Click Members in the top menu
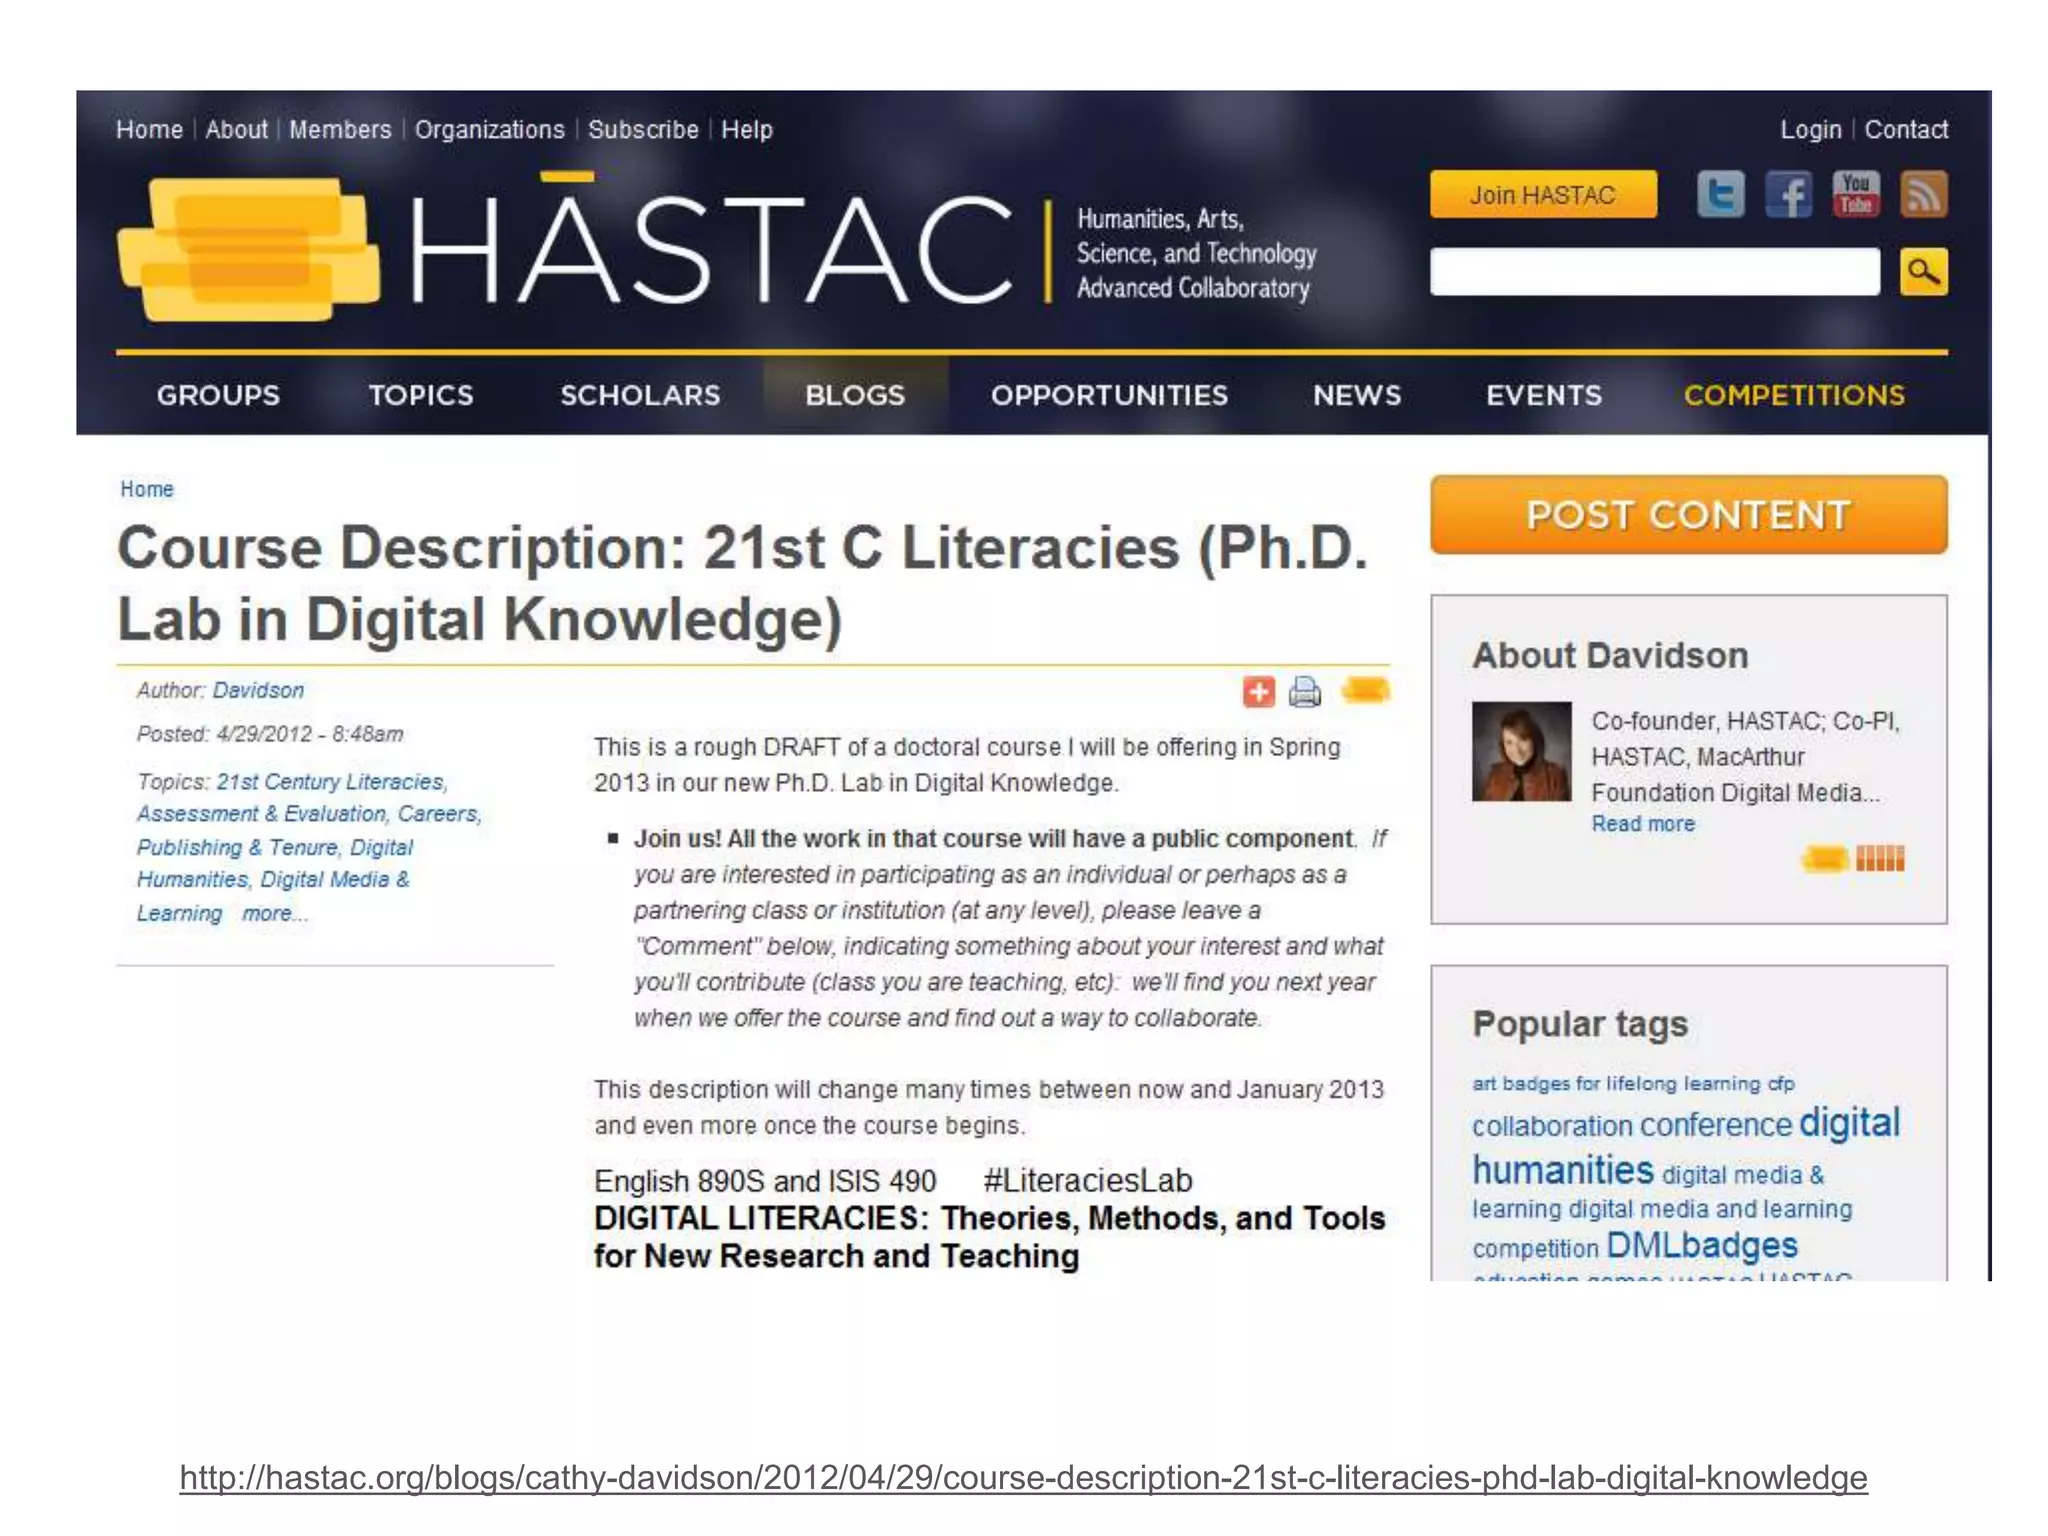 point(340,130)
